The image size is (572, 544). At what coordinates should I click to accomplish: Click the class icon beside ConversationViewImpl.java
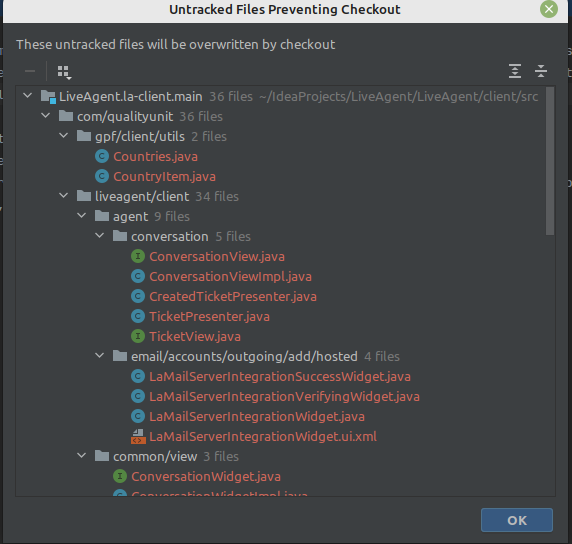(138, 277)
